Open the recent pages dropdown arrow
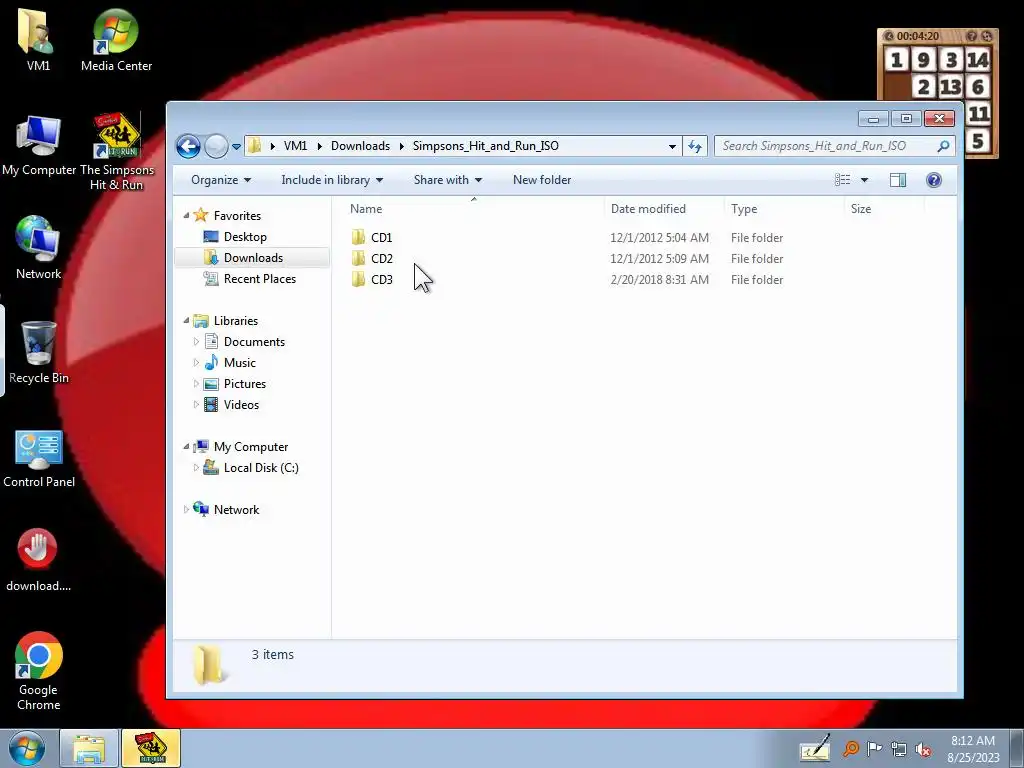1024x768 pixels. (x=236, y=146)
